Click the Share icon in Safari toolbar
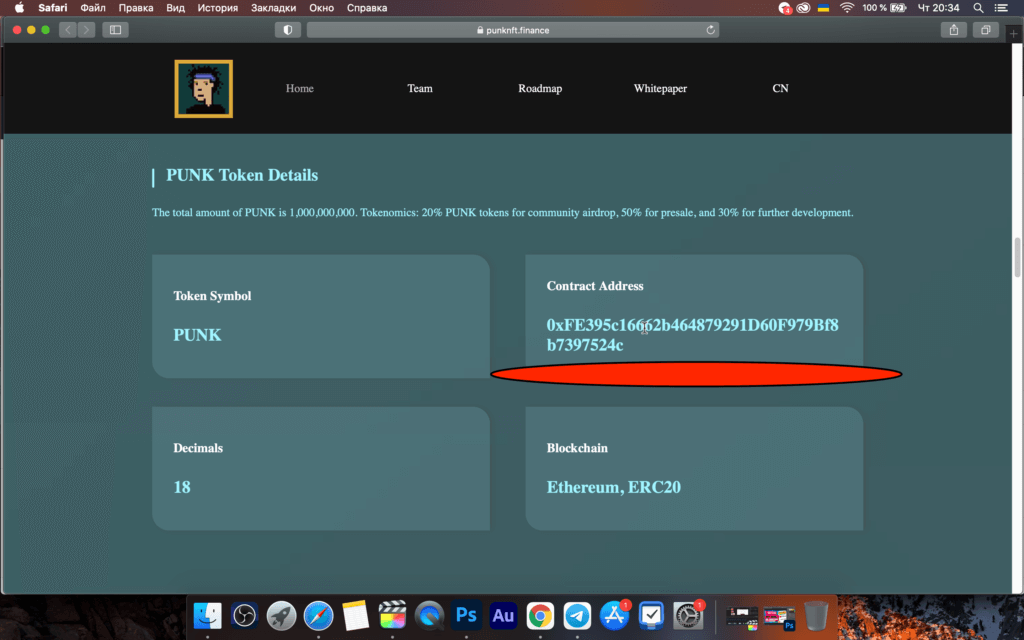 [954, 30]
